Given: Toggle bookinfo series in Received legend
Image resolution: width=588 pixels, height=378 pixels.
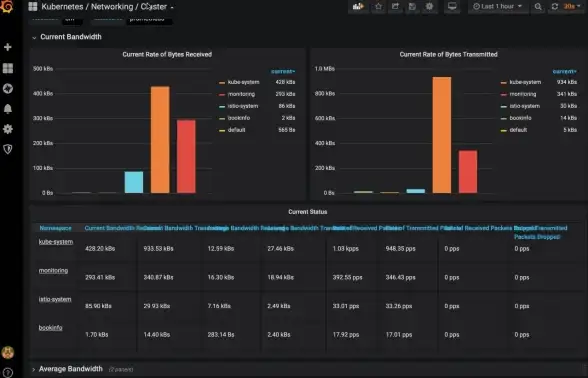Looking at the screenshot, I should [238, 118].
